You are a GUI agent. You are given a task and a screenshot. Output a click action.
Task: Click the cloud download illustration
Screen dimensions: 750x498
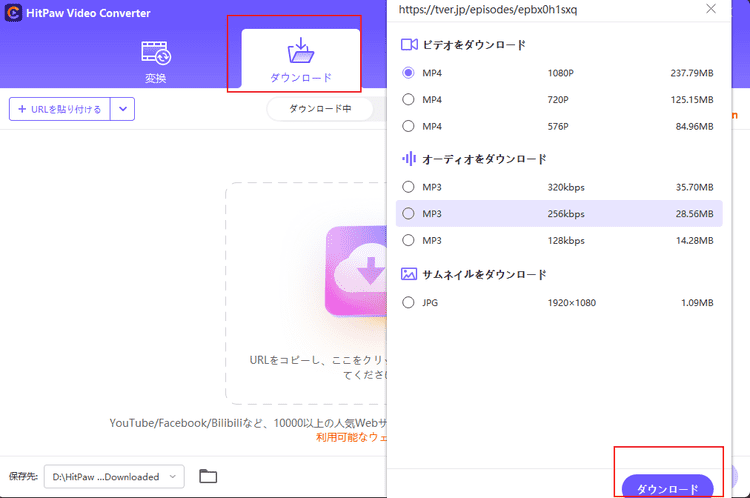click(x=356, y=271)
